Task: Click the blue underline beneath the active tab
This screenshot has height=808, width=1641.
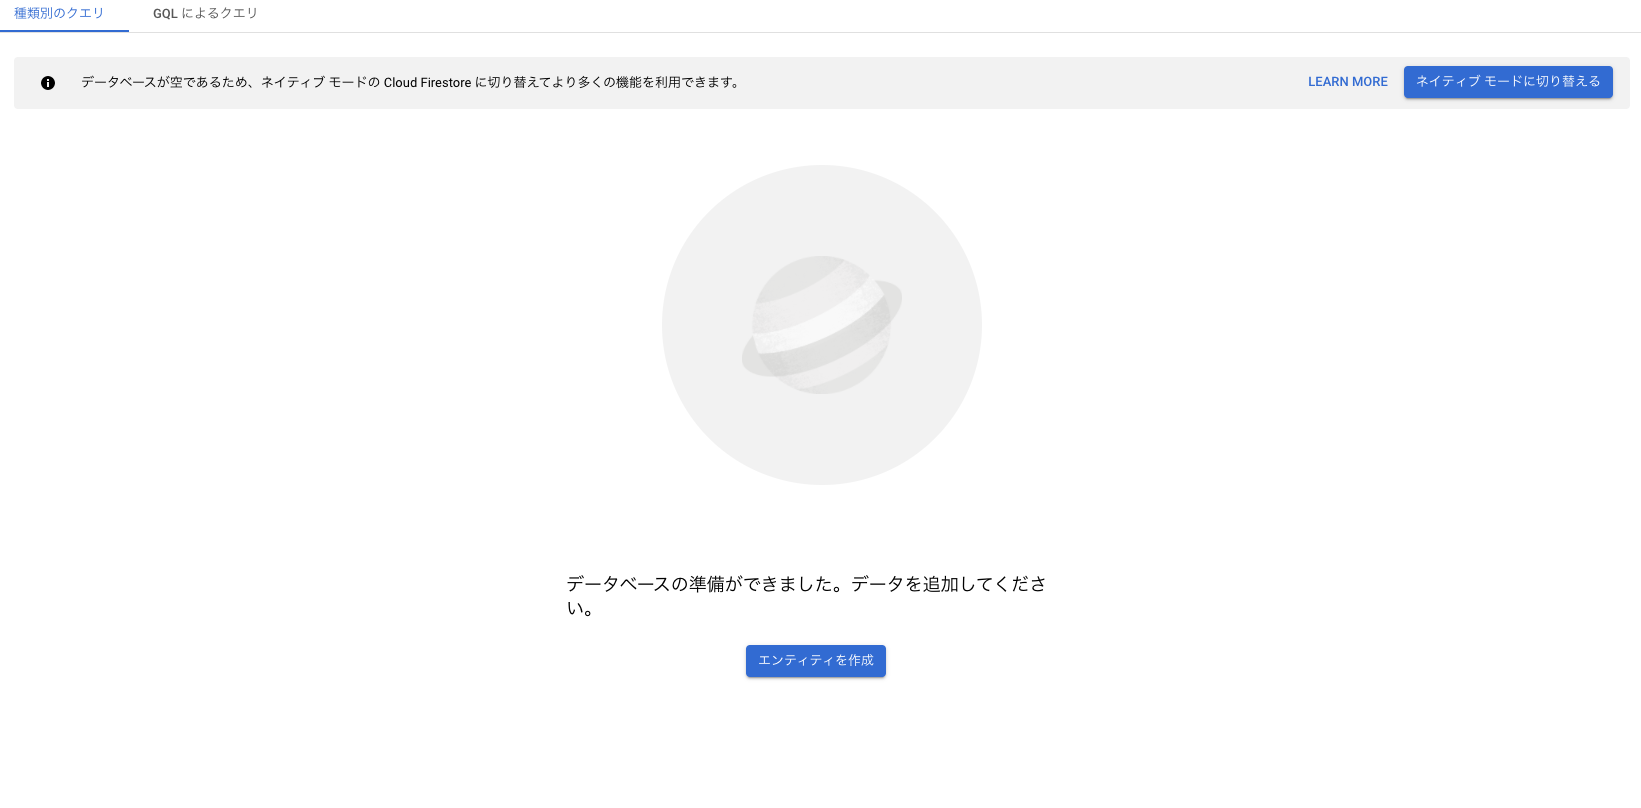Action: coord(64,31)
